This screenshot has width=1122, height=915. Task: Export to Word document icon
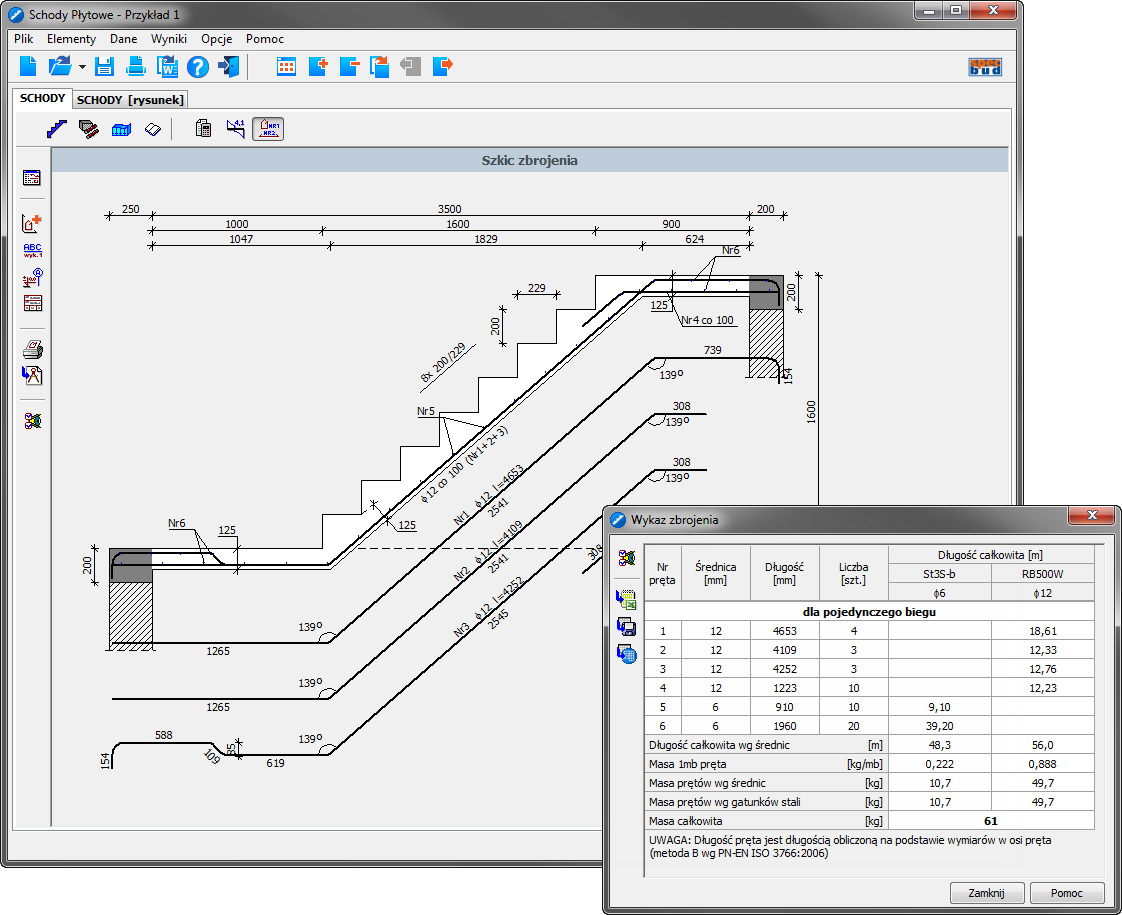click(167, 67)
